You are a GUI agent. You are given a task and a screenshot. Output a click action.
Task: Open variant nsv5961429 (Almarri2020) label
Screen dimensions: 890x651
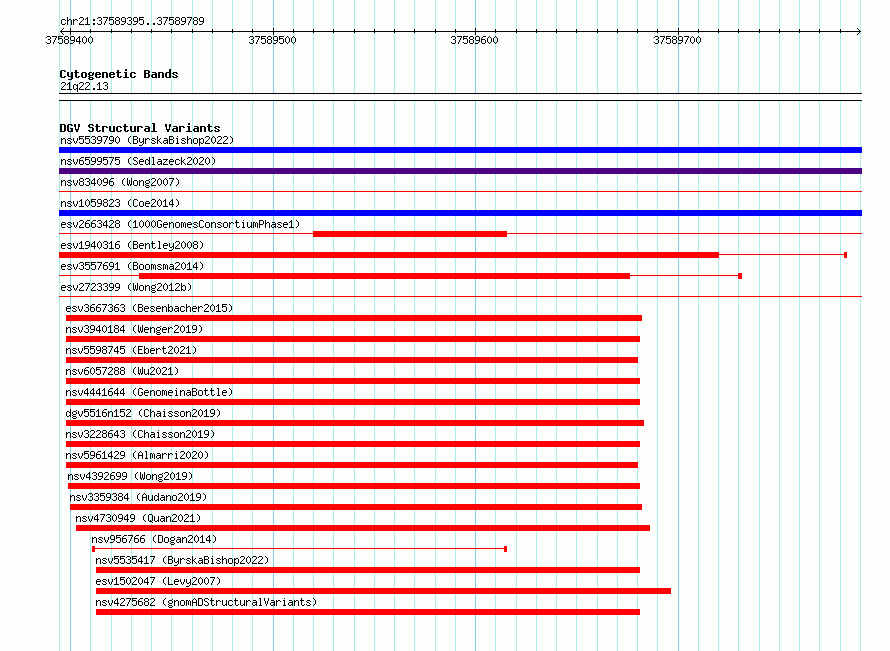tap(137, 455)
